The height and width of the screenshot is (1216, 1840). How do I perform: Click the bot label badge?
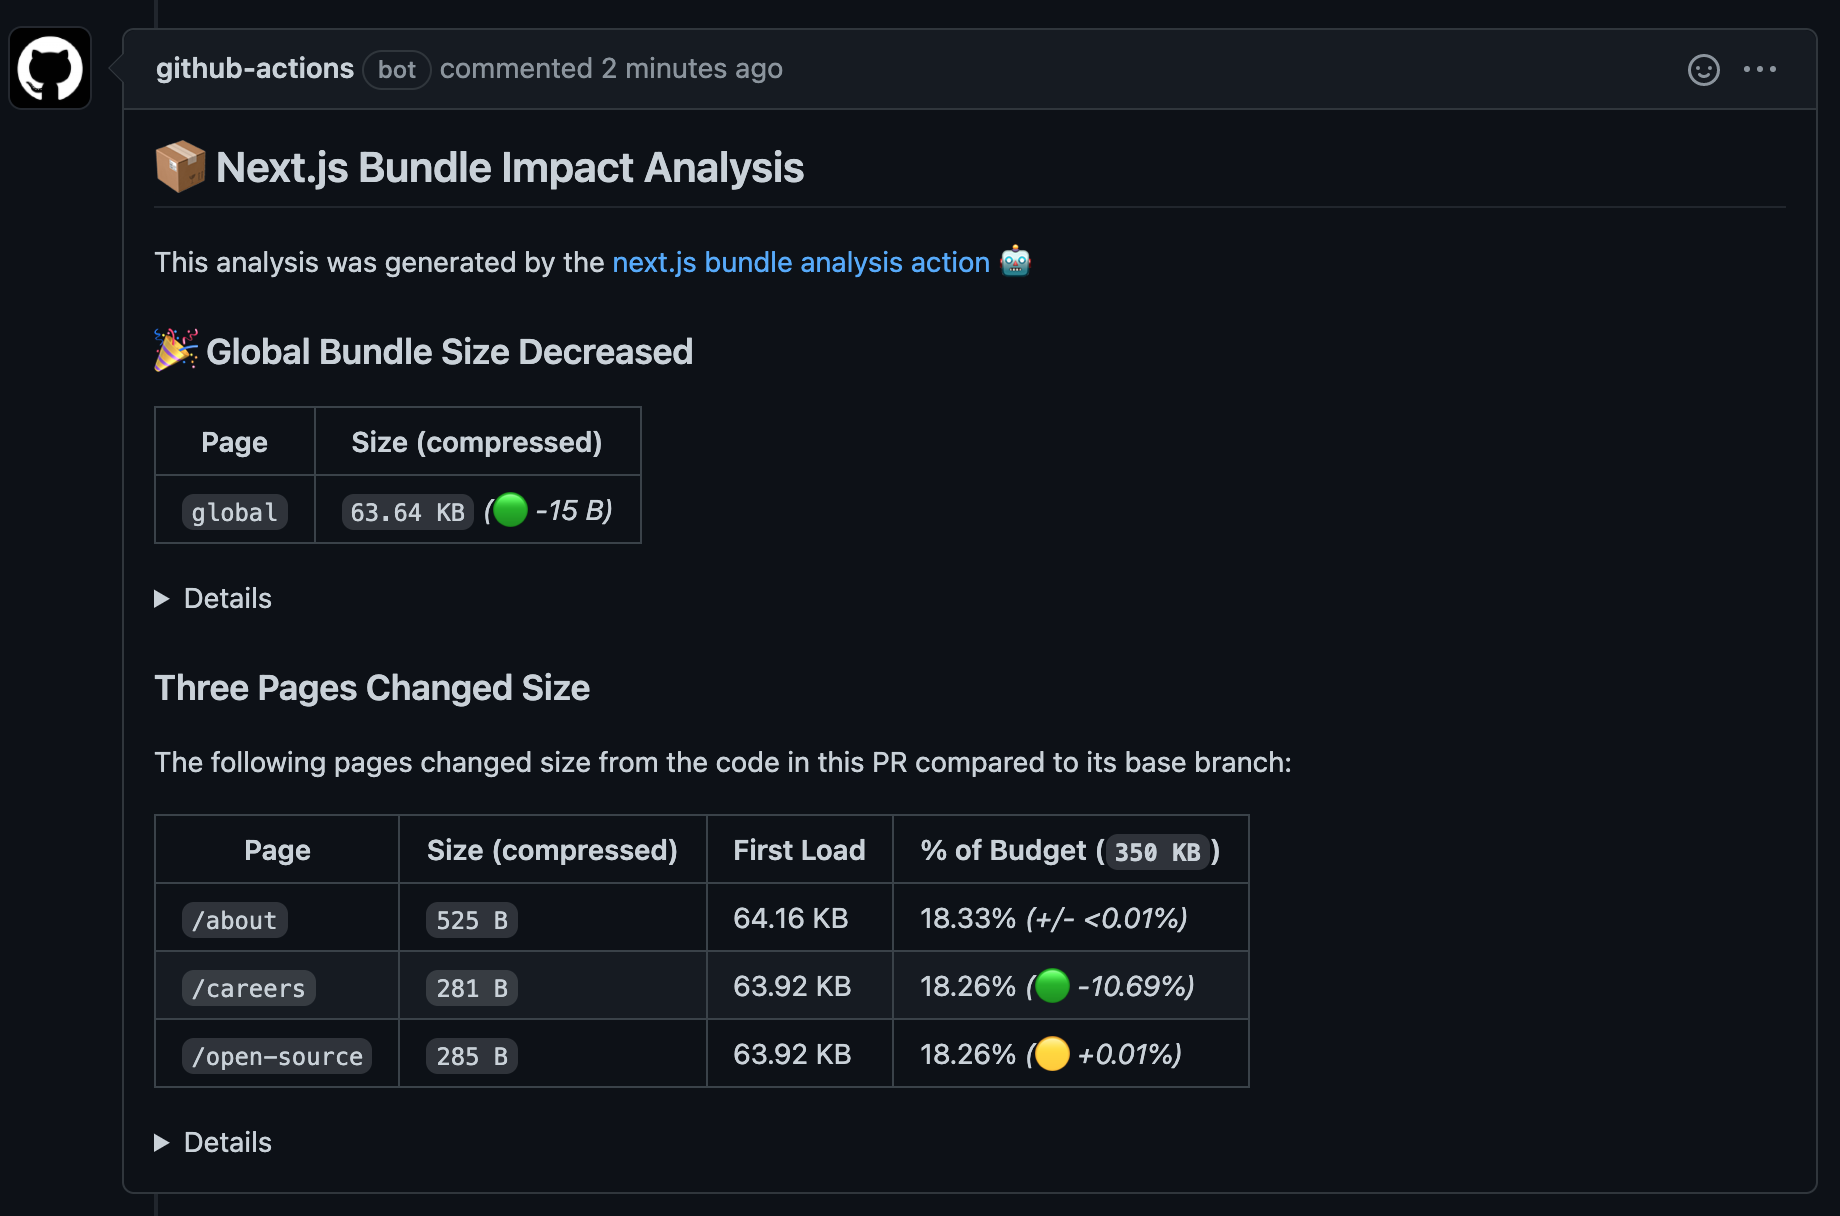396,70
